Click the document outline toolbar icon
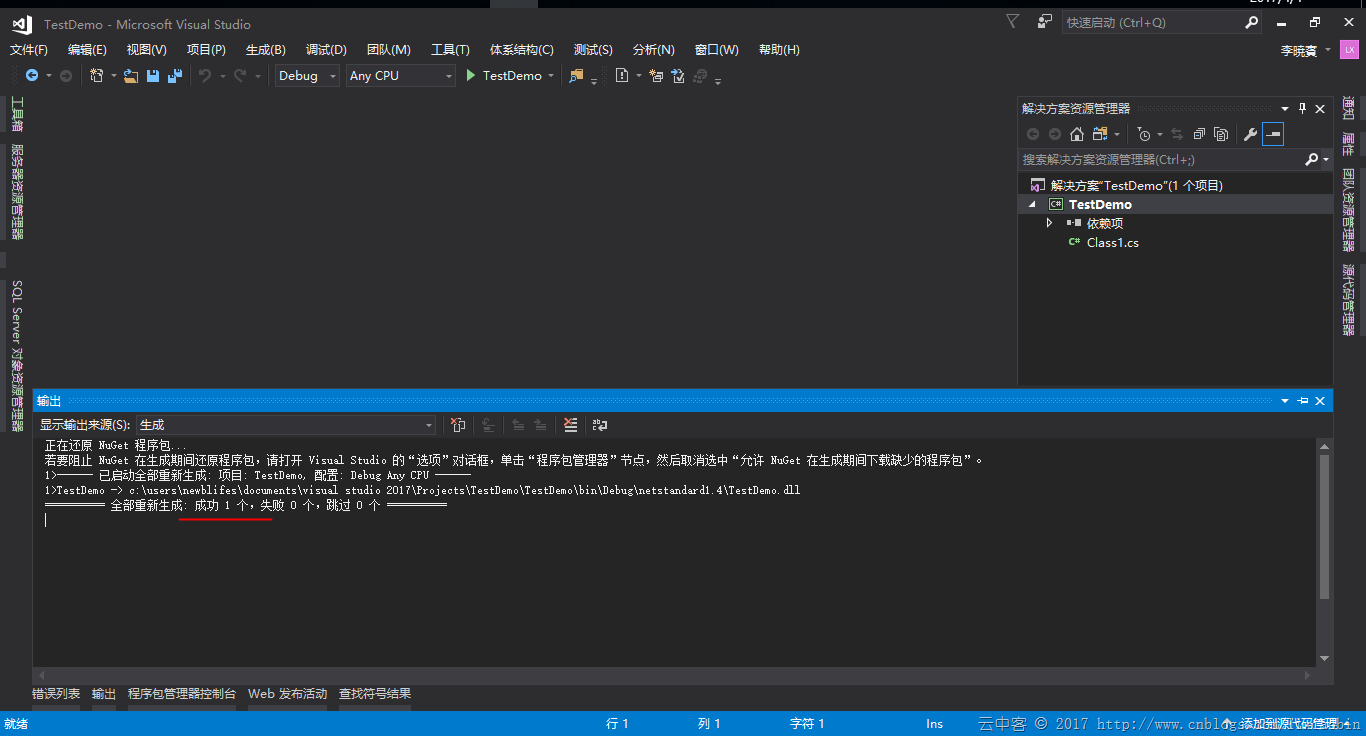This screenshot has width=1366, height=736. pyautogui.click(x=622, y=76)
